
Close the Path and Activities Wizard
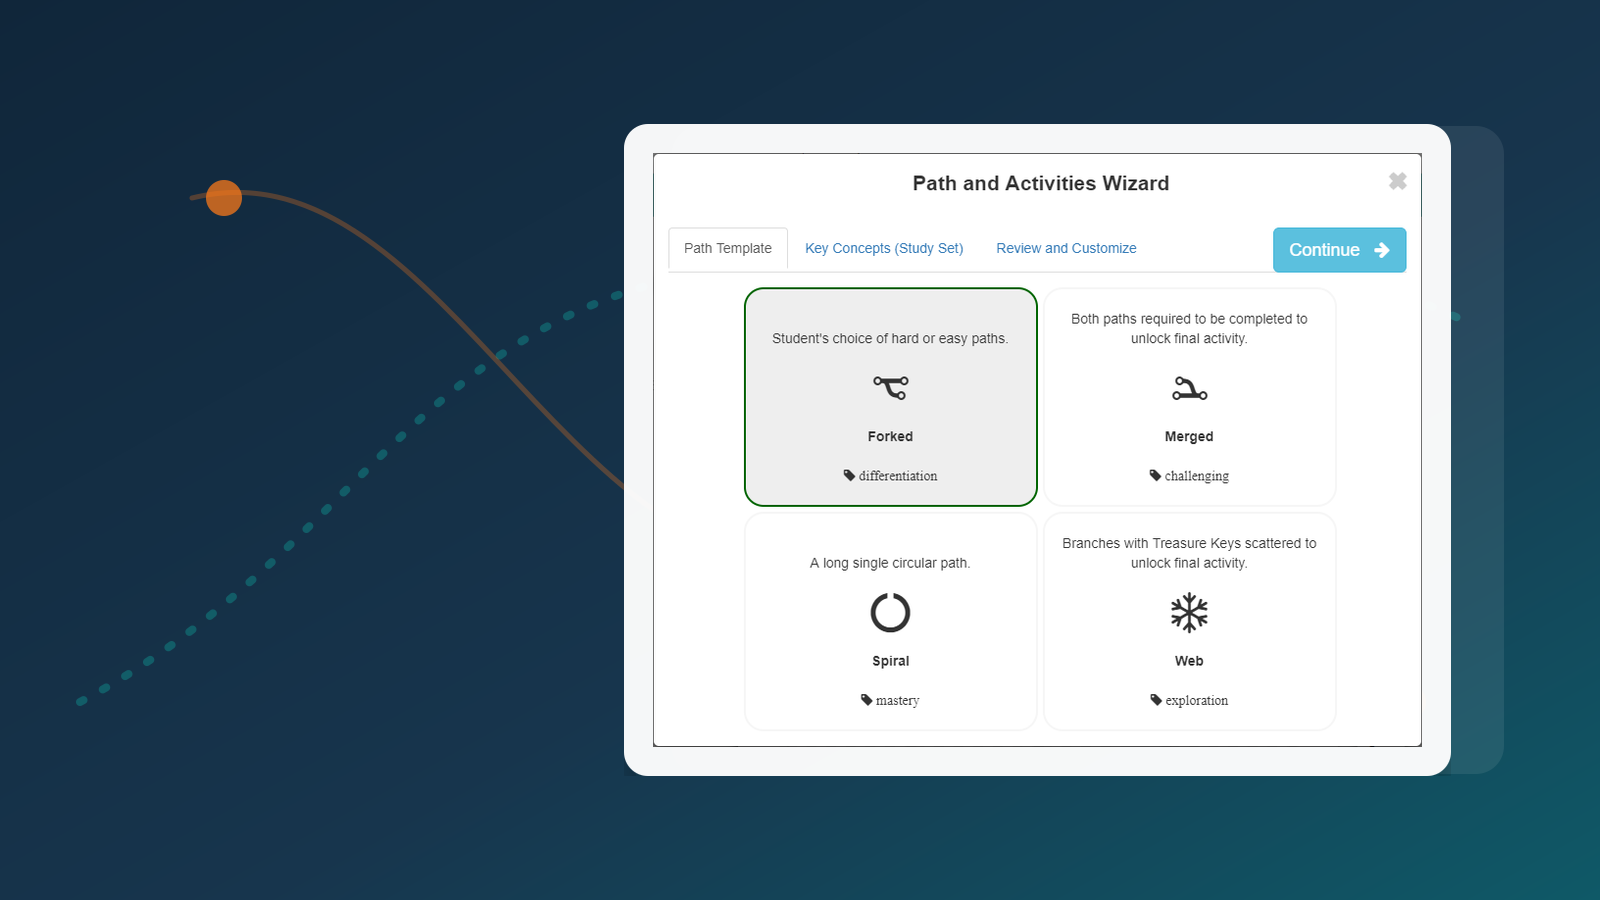point(1397,181)
